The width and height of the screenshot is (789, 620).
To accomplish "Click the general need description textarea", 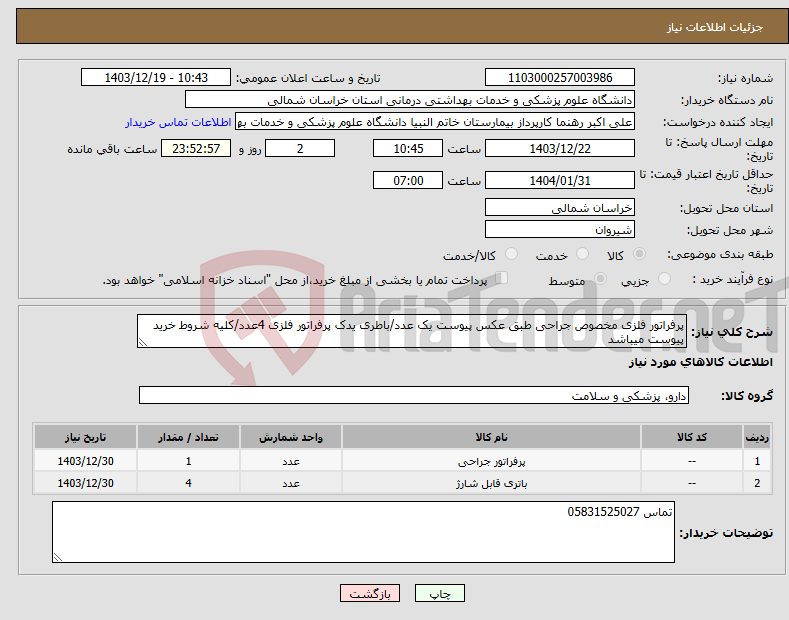I will tap(412, 331).
